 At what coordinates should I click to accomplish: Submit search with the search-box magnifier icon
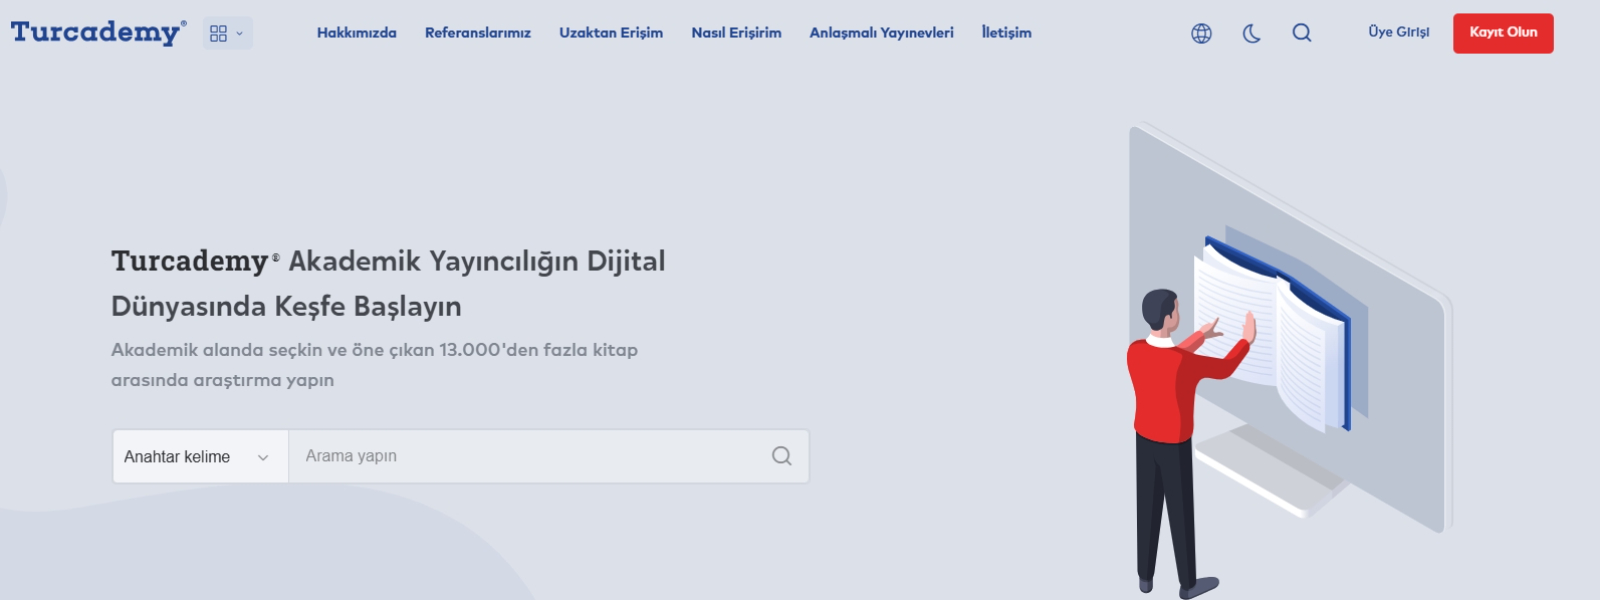(782, 456)
